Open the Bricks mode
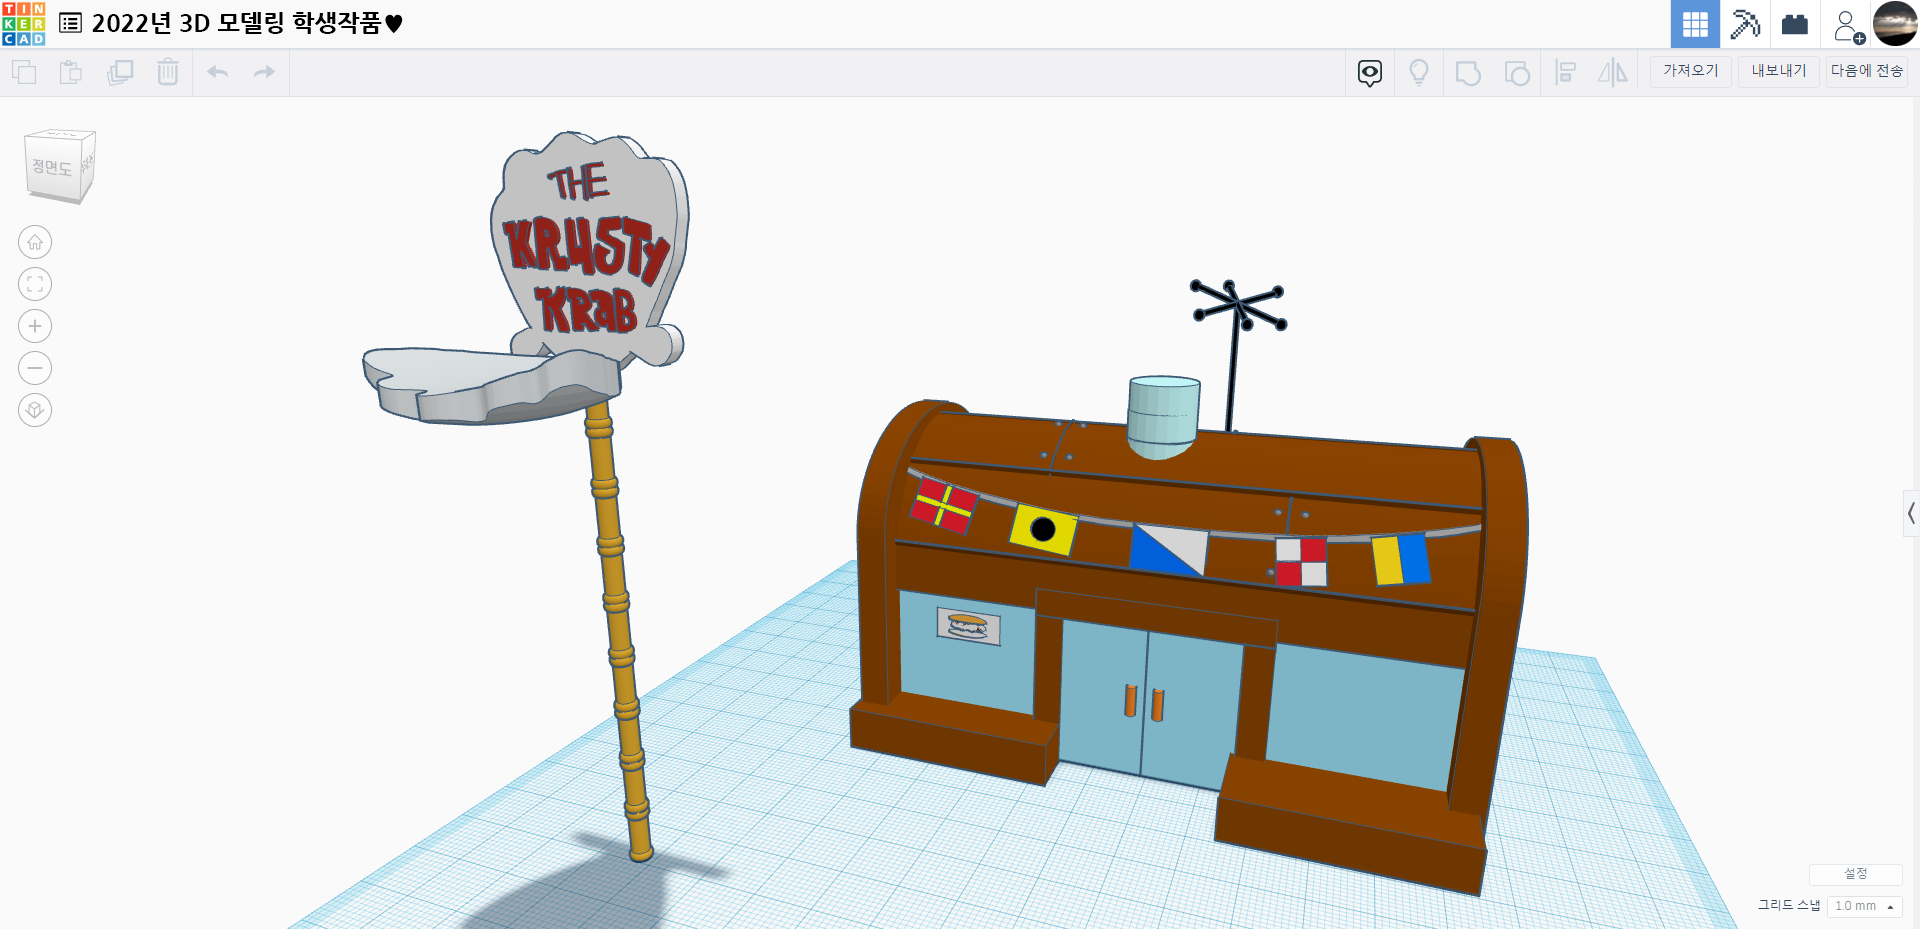 (1795, 24)
